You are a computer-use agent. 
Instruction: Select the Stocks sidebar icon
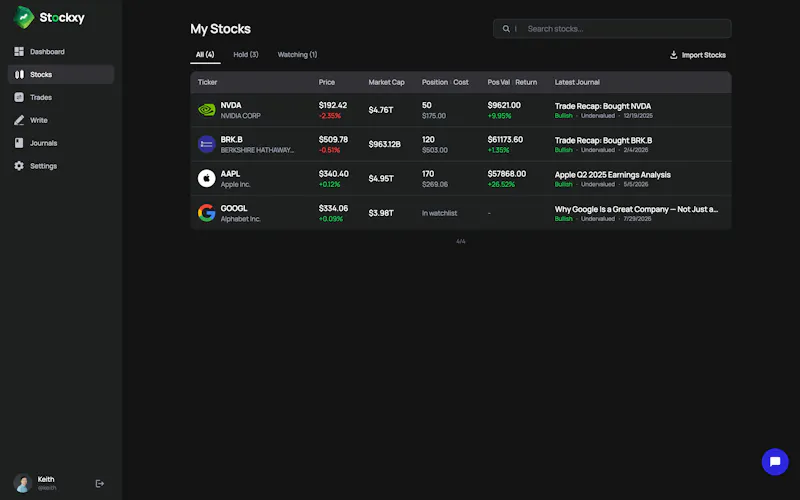[x=19, y=74]
